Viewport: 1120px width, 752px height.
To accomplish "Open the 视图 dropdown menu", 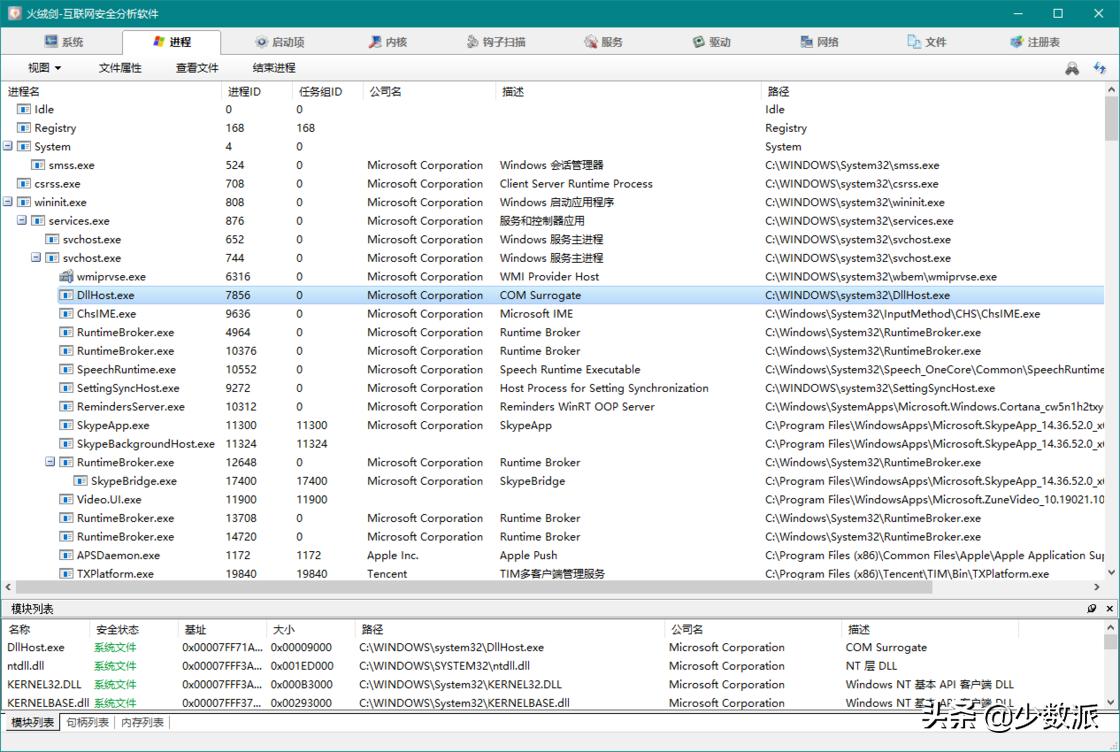I will 44,68.
